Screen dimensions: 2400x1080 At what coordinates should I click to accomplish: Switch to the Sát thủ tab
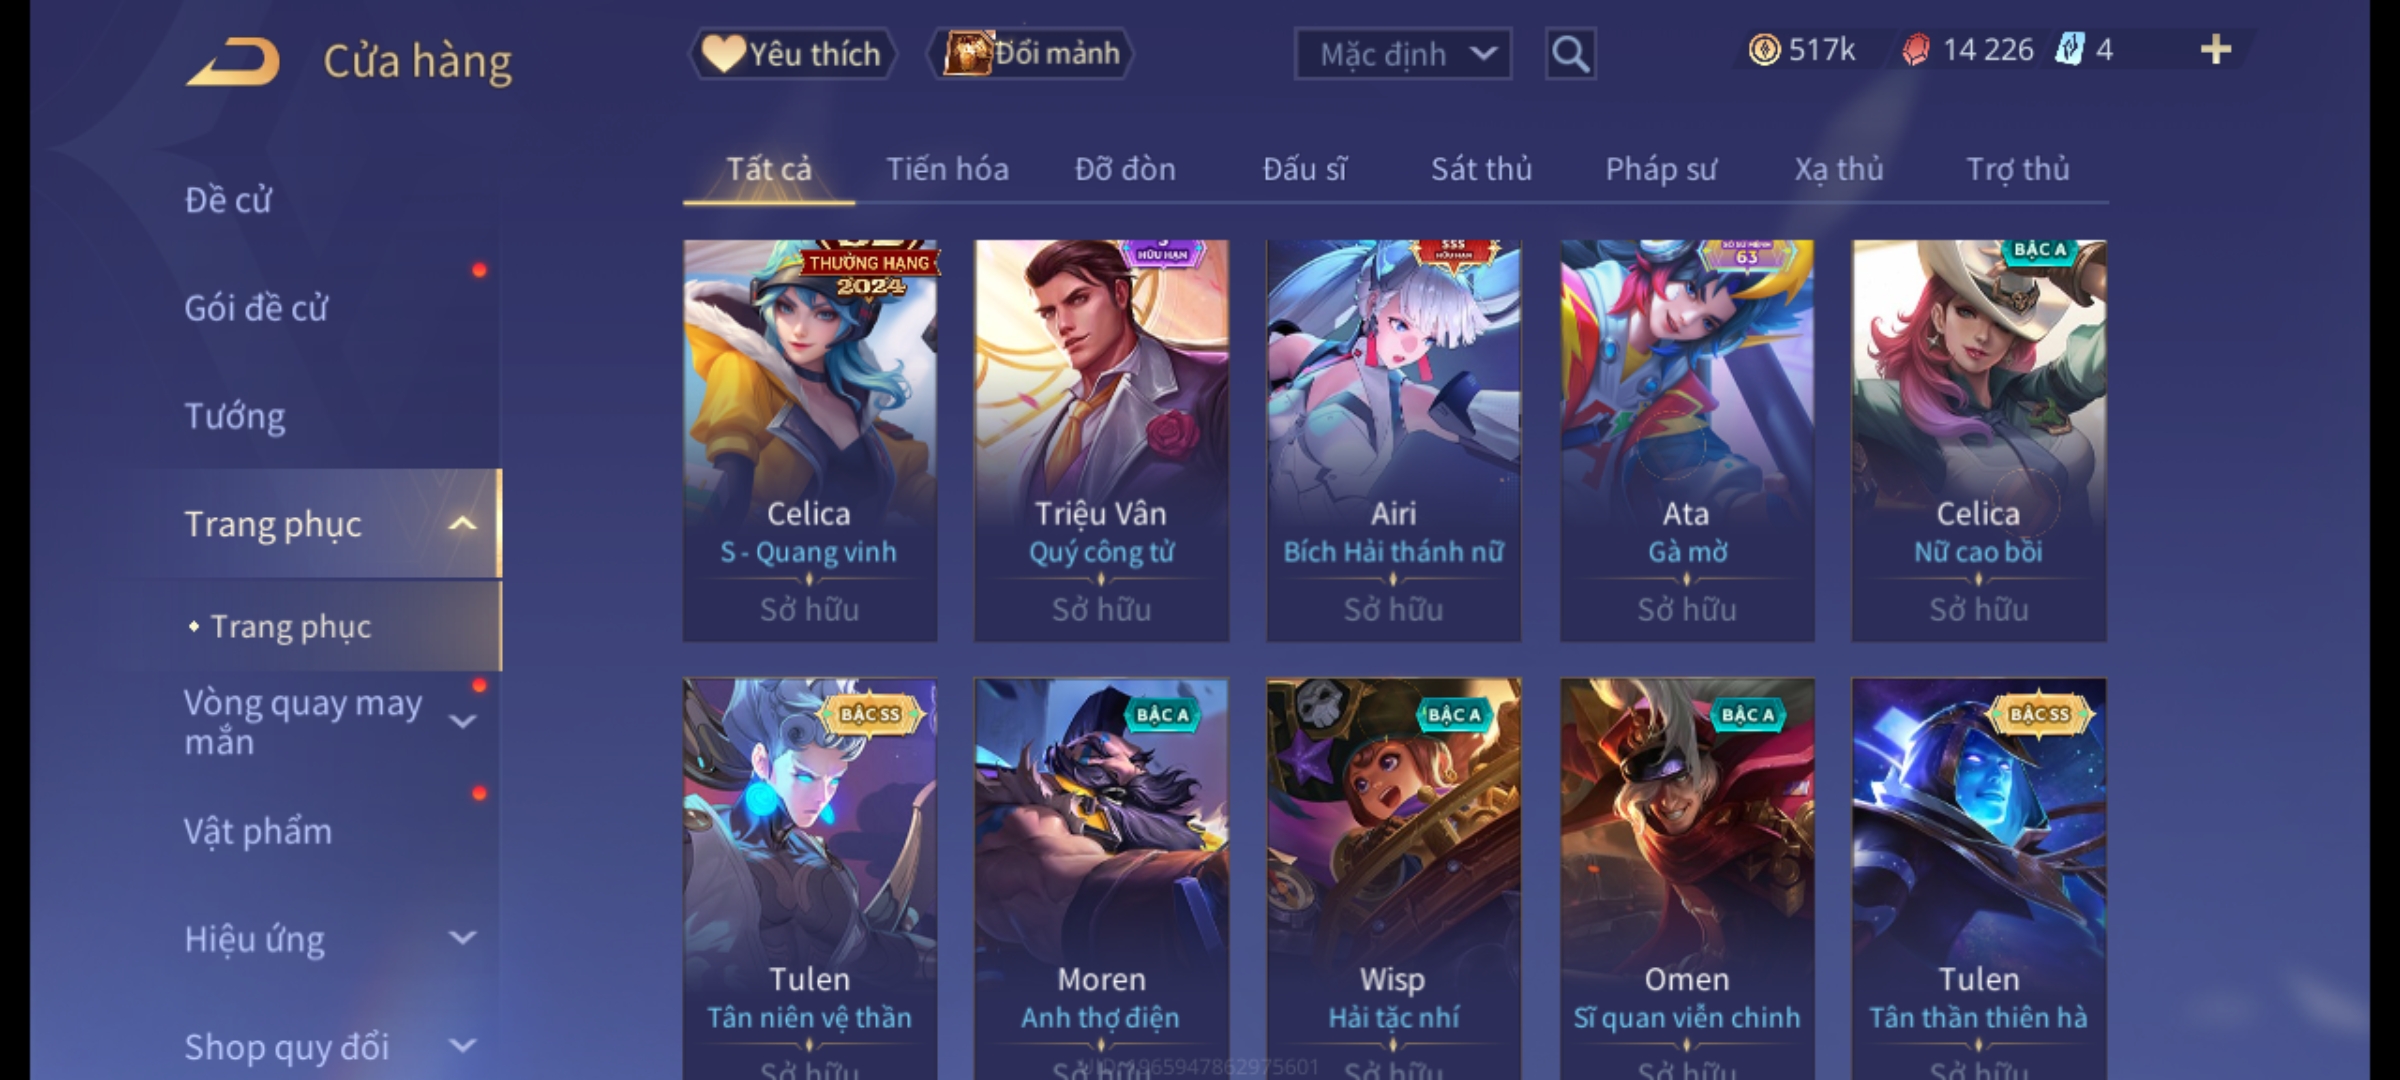pos(1481,169)
